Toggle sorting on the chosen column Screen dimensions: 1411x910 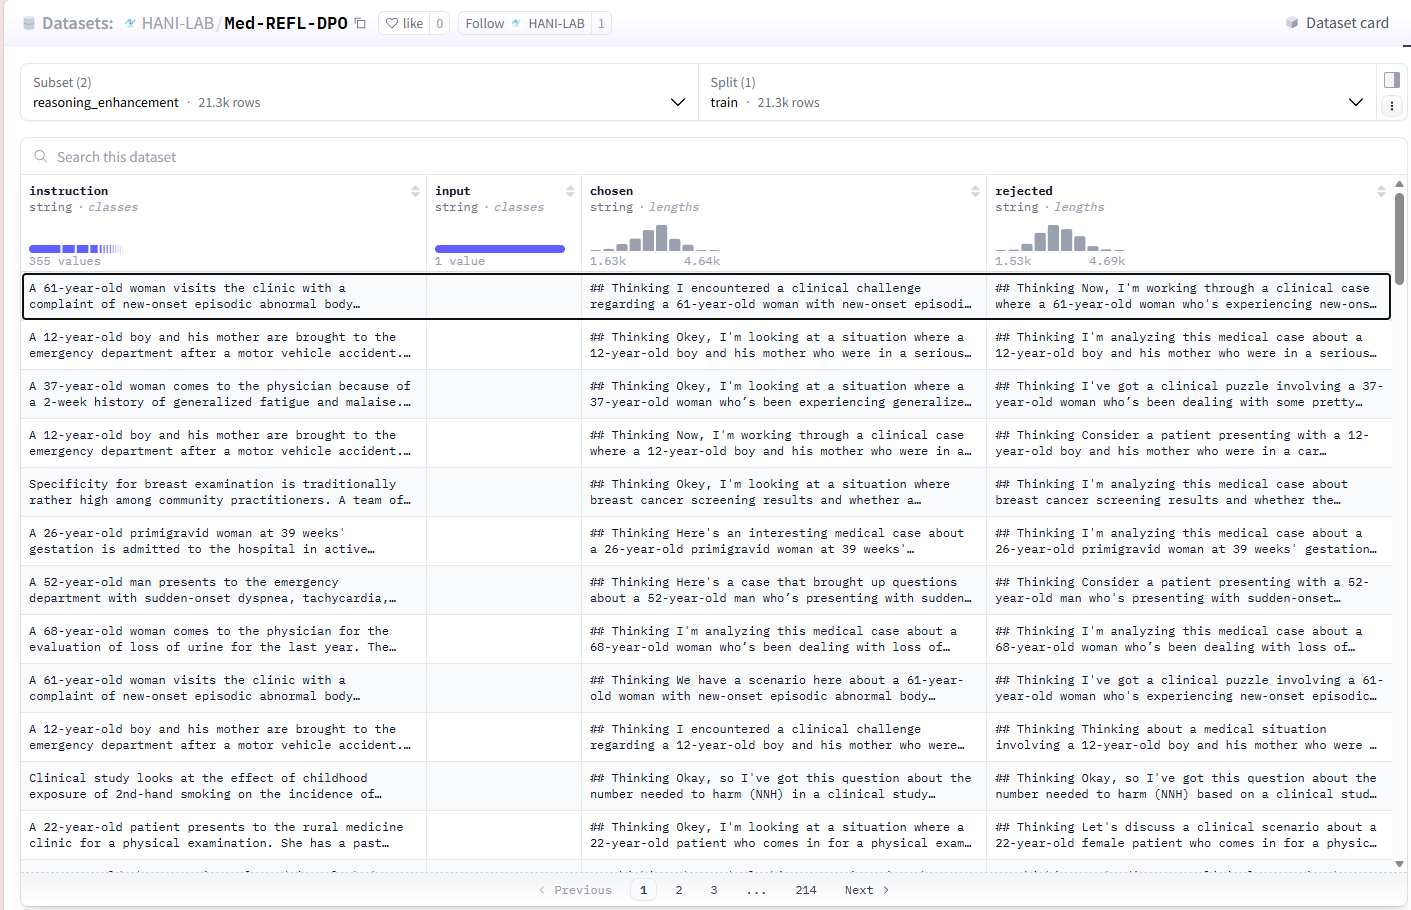[x=977, y=190]
